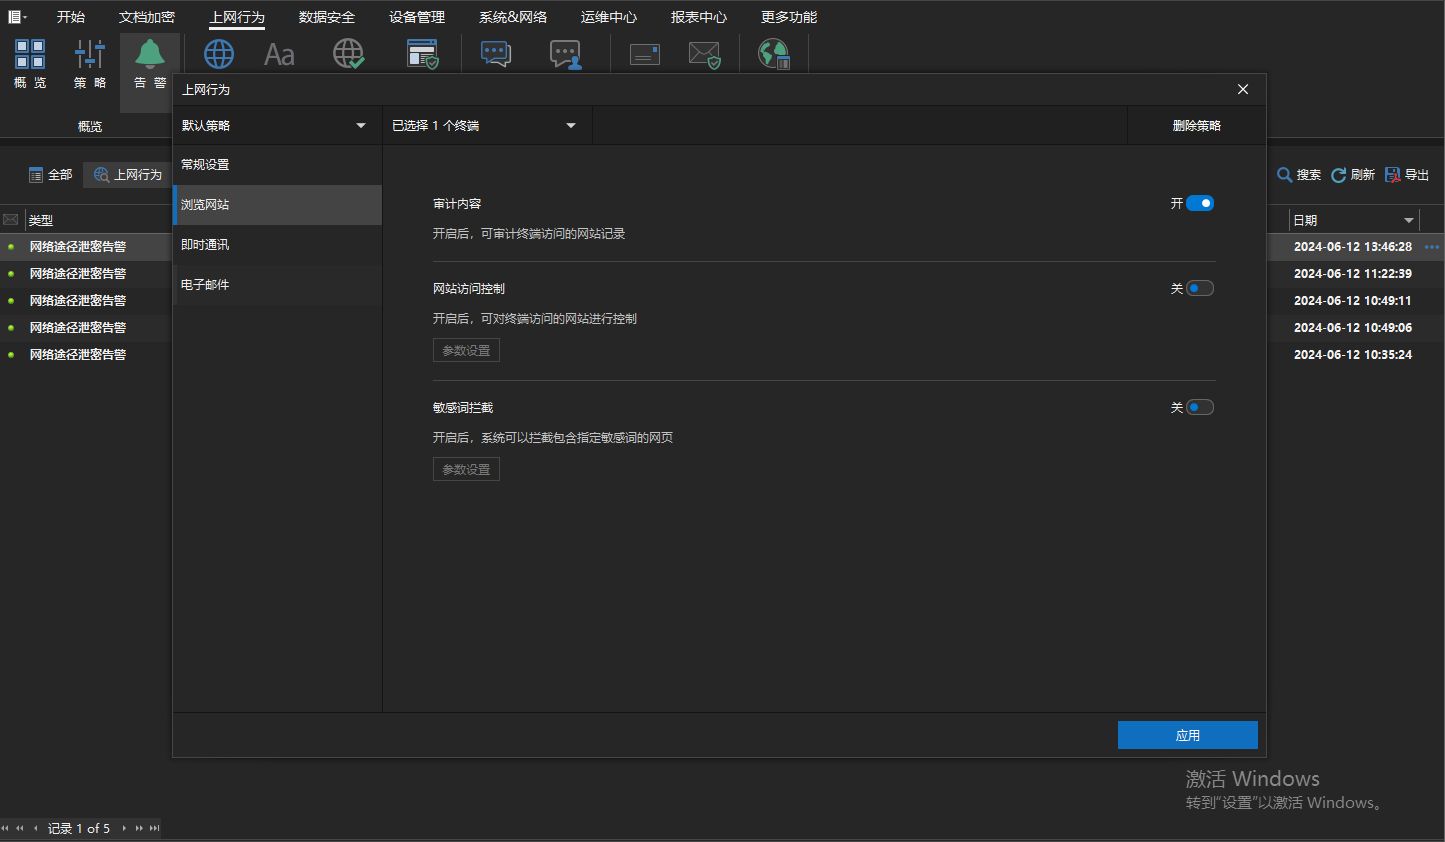Click the 删除策略 button
1445x842 pixels.
1197,125
